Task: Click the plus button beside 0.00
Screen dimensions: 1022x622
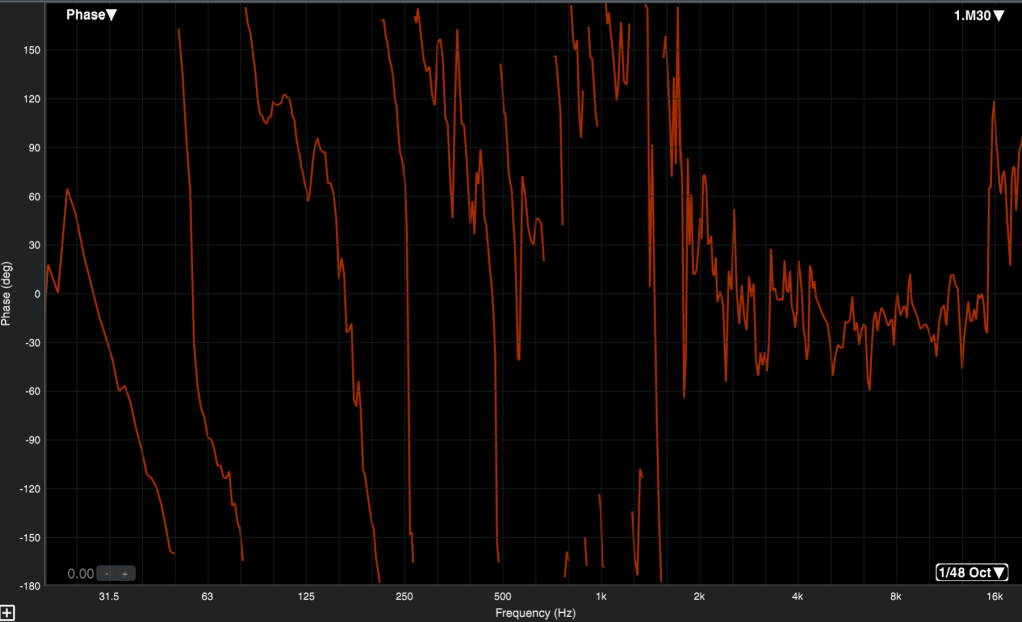Action: point(124,574)
